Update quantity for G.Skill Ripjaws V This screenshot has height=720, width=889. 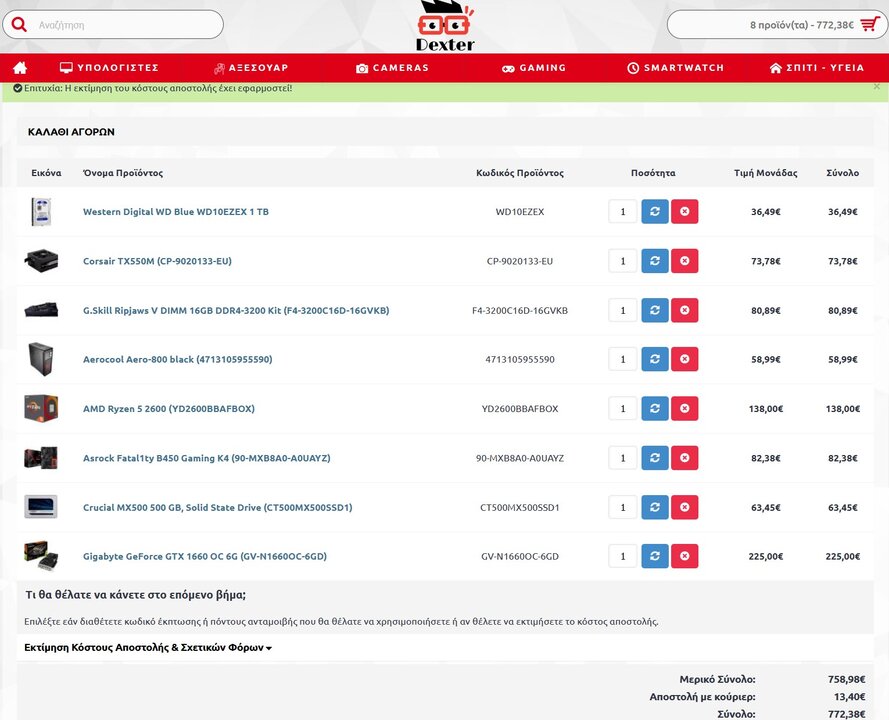coord(655,310)
